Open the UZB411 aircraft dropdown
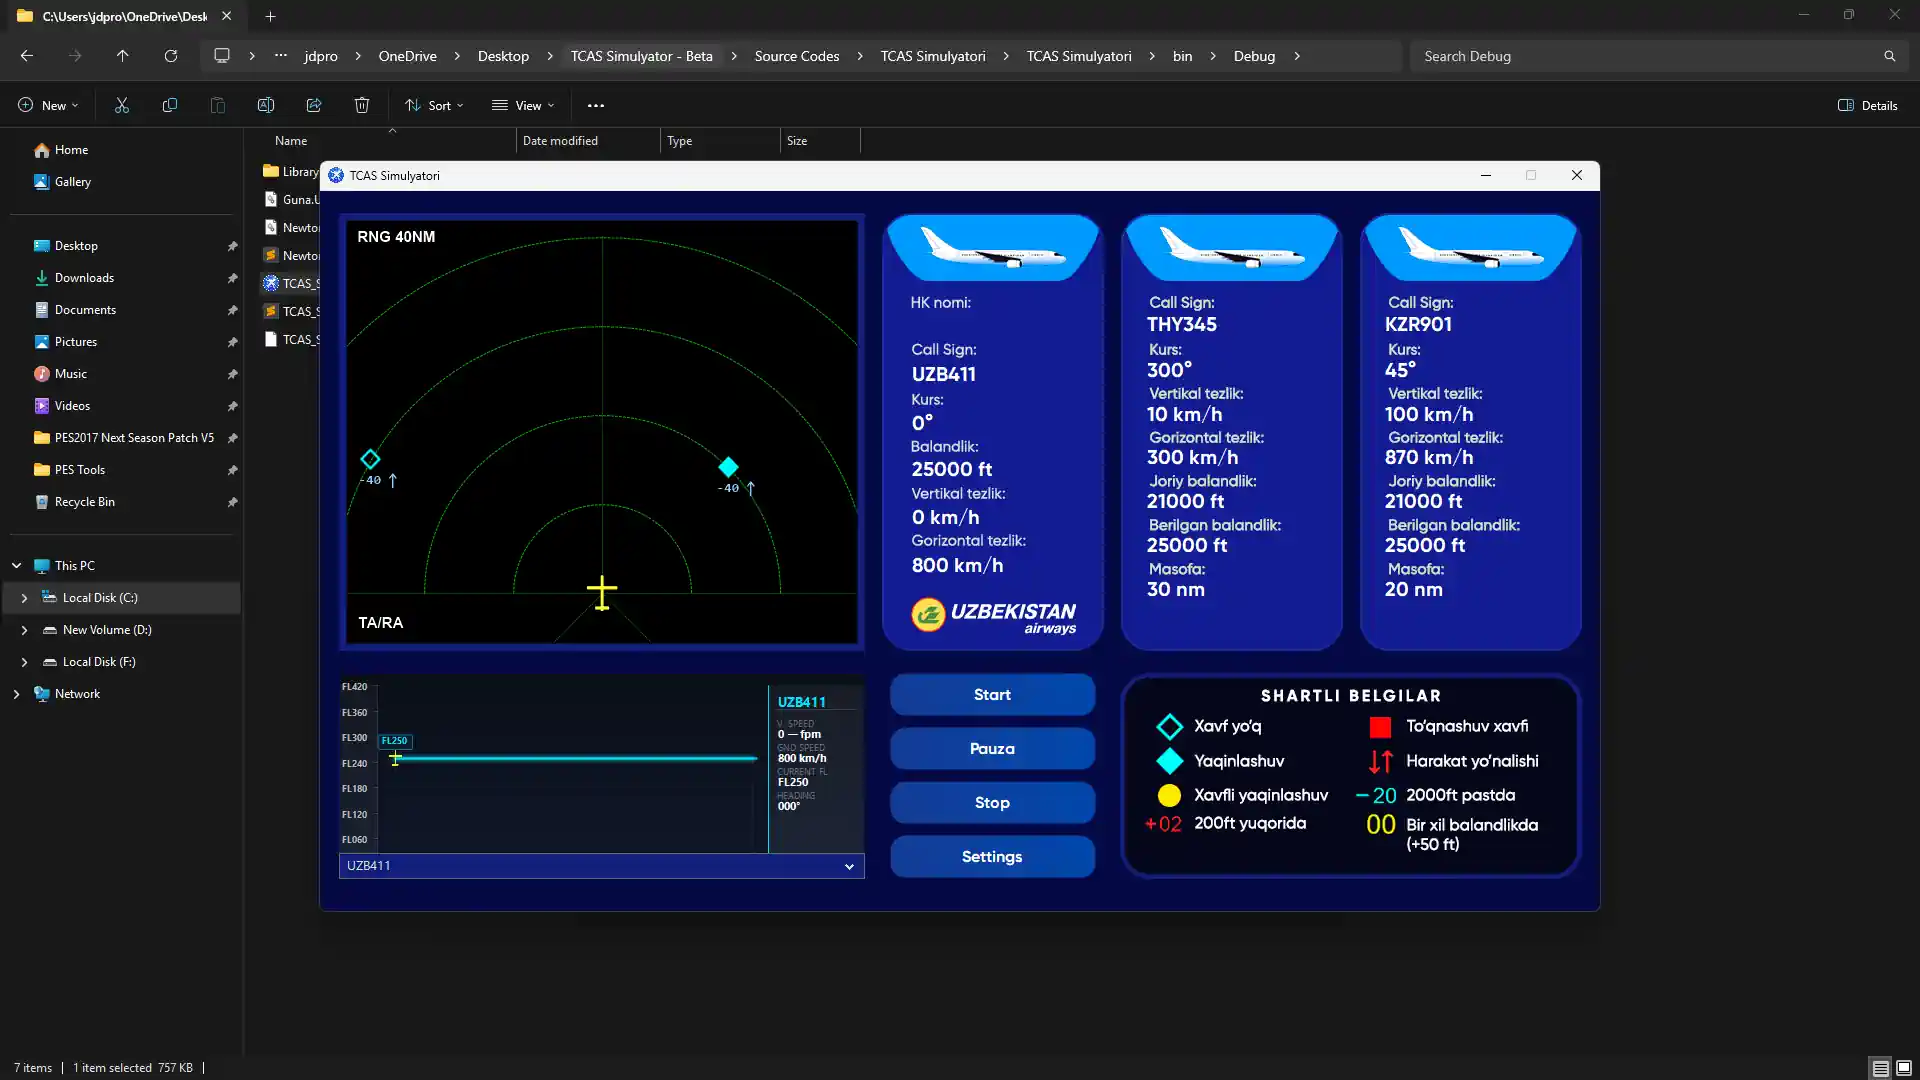Image resolution: width=1920 pixels, height=1080 pixels. tap(601, 866)
